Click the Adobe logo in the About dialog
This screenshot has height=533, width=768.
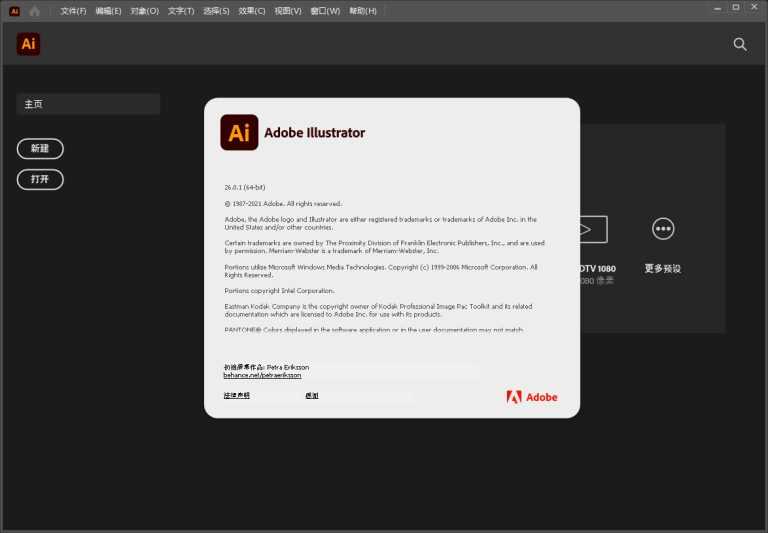coord(532,397)
